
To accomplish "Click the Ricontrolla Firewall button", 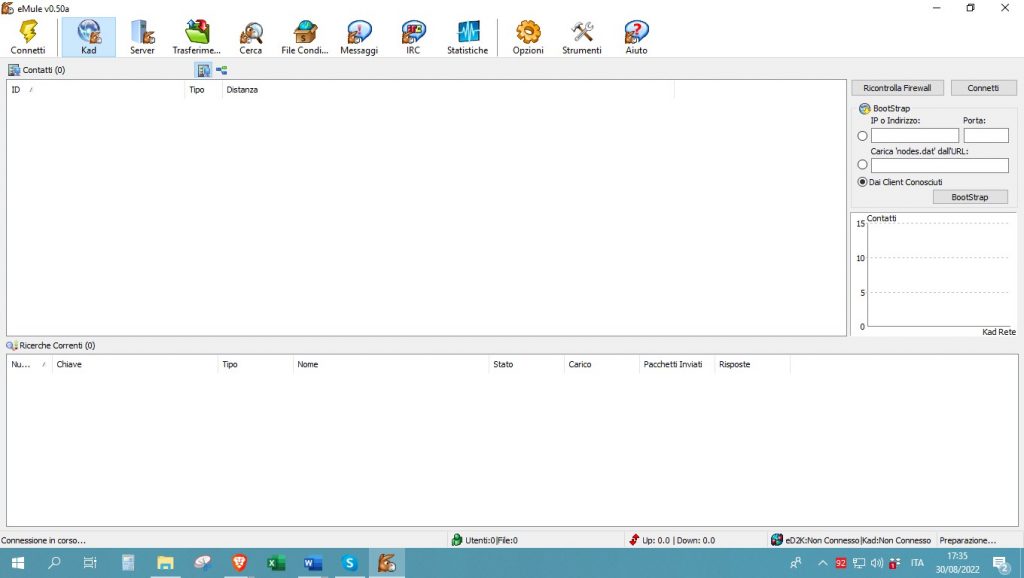I will 896,87.
